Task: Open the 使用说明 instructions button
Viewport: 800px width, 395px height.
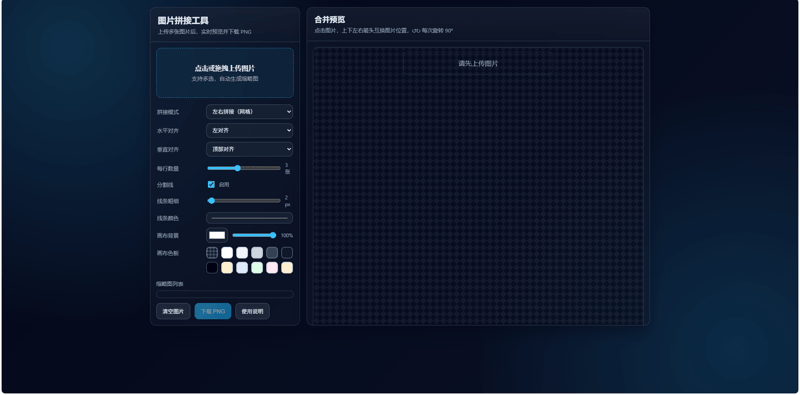Action: coord(253,311)
